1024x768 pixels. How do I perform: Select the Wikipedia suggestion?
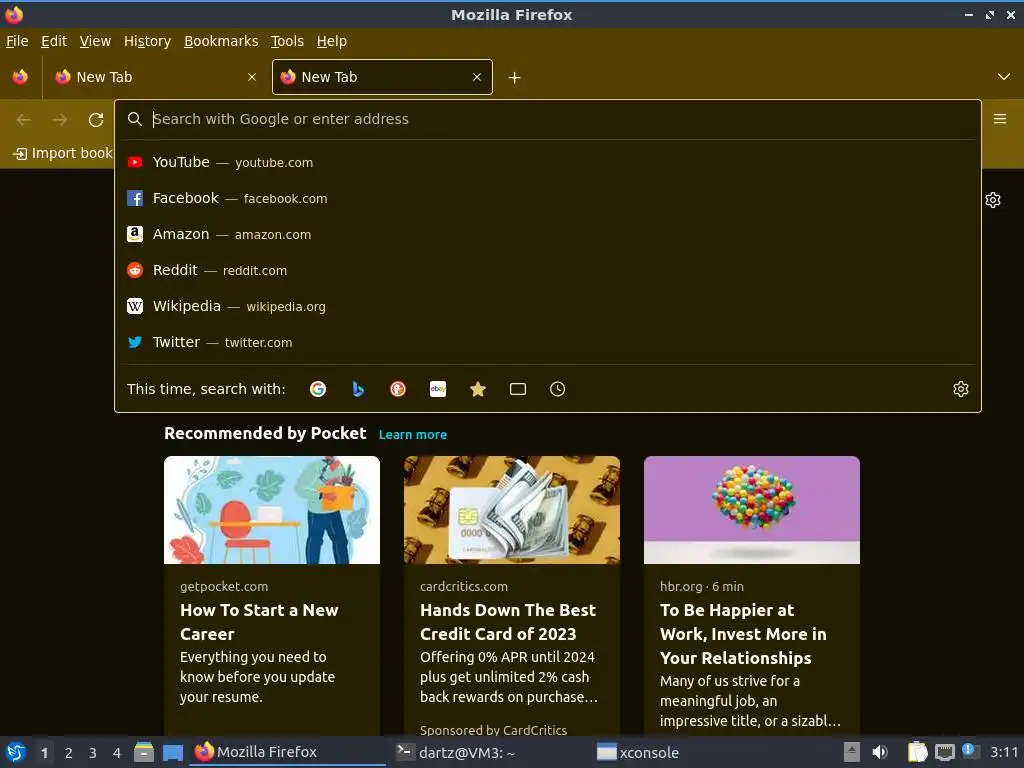547,306
